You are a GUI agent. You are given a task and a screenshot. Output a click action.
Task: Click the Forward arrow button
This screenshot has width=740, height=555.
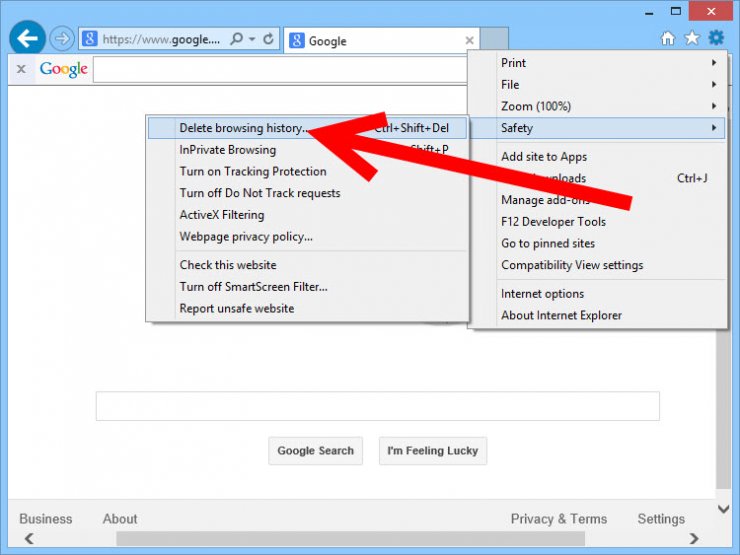click(x=62, y=39)
